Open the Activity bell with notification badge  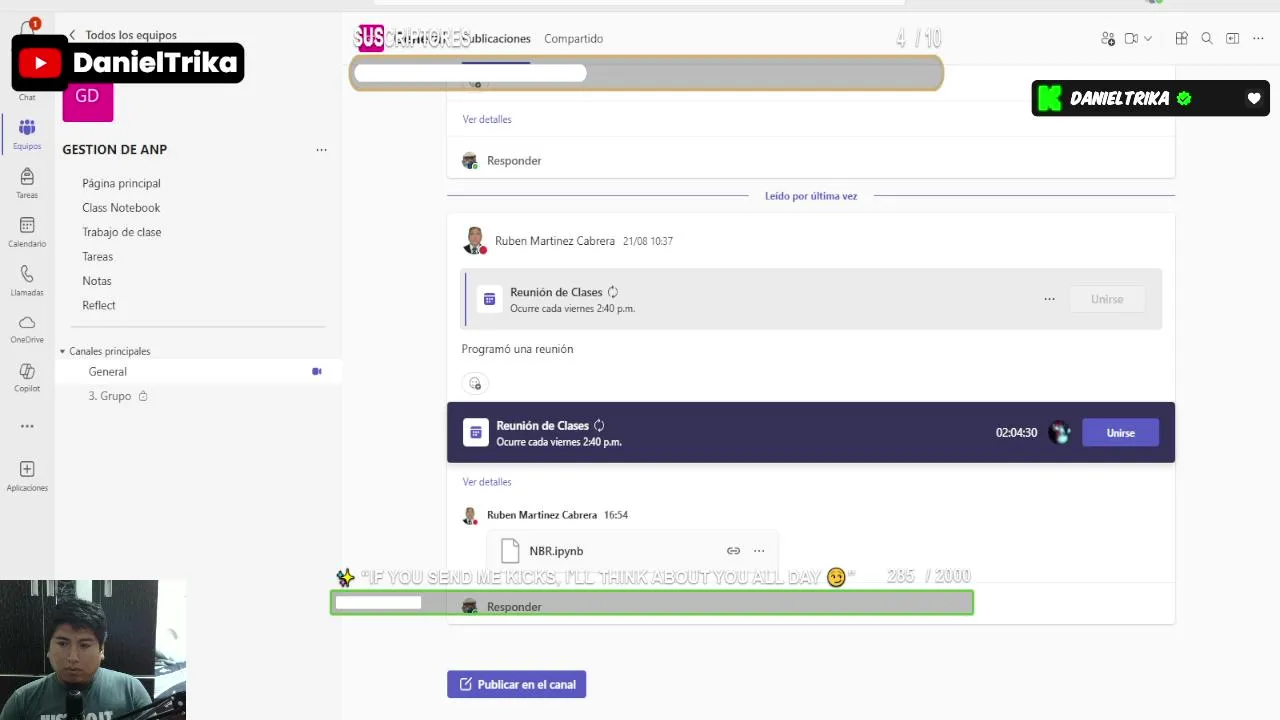pos(28,28)
